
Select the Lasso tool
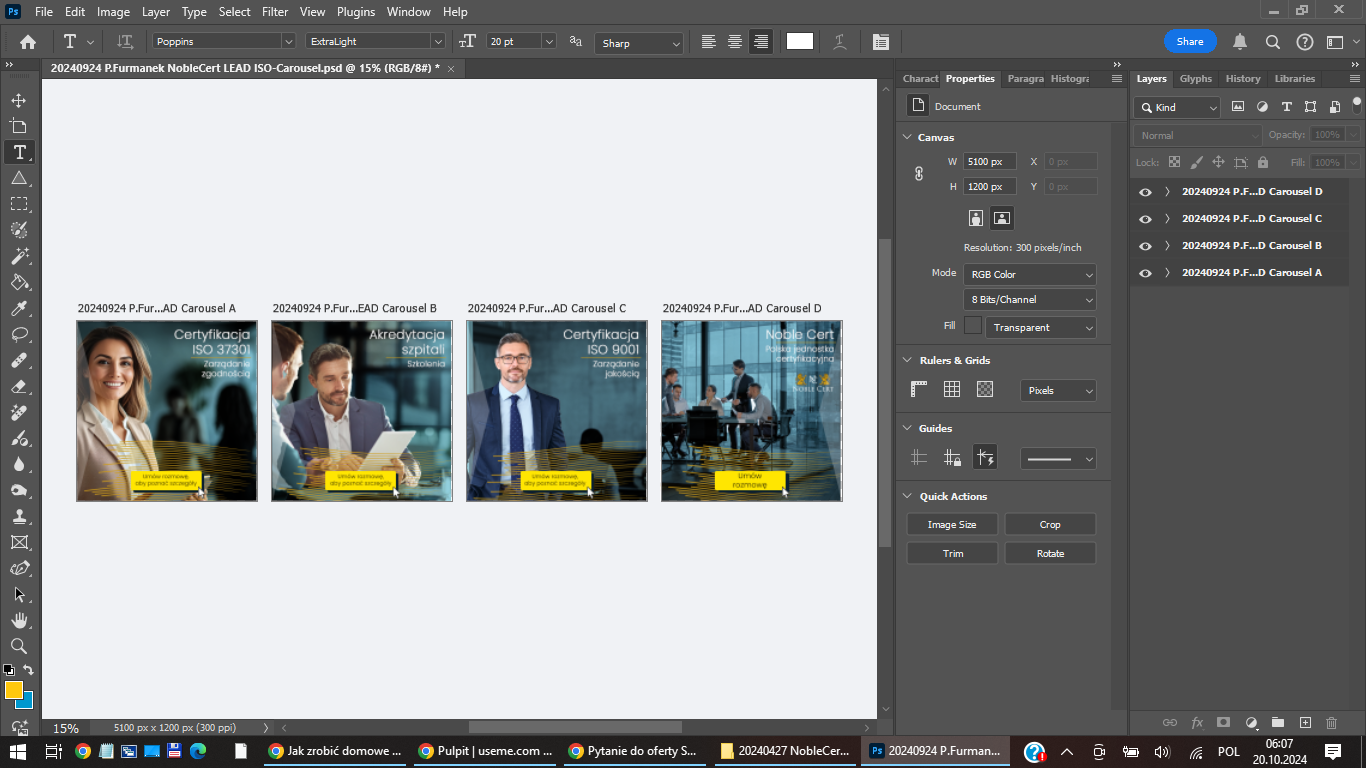coord(19,334)
